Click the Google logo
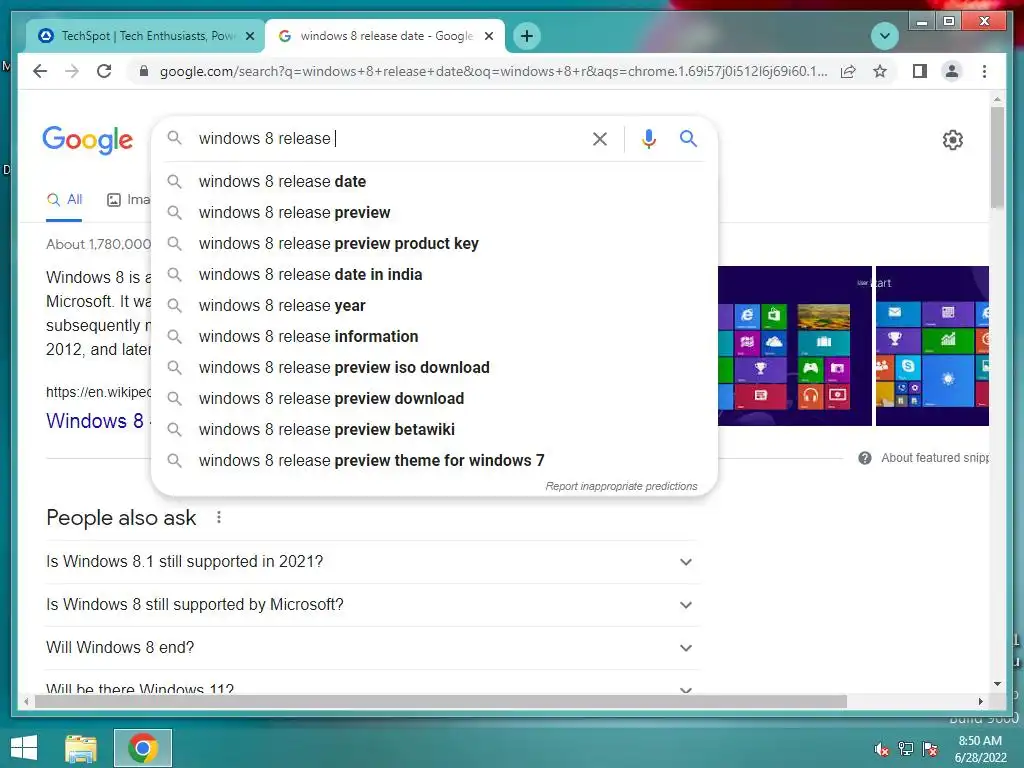Screen dimensions: 1024x768 pos(88,140)
